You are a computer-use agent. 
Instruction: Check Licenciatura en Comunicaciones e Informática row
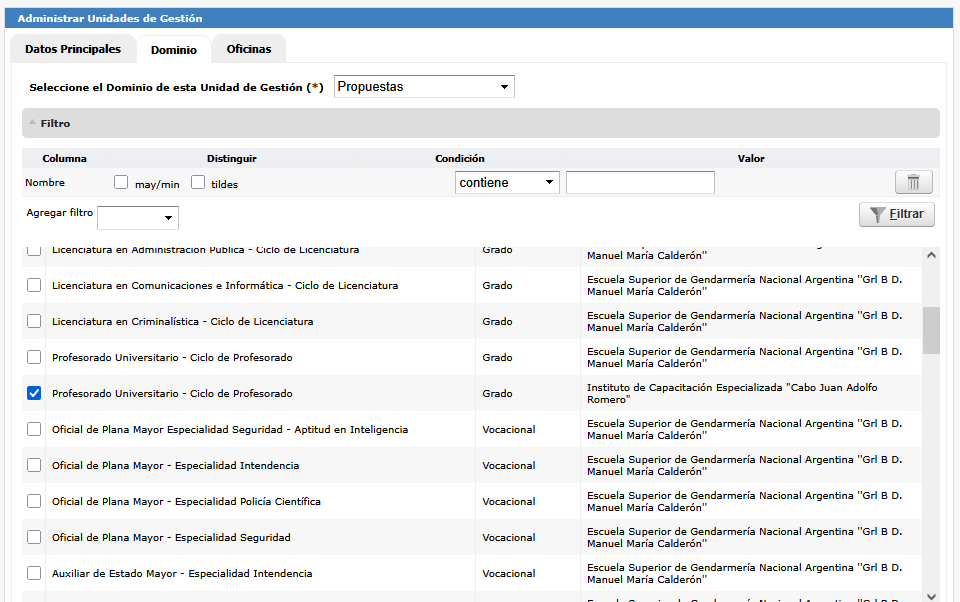(34, 285)
